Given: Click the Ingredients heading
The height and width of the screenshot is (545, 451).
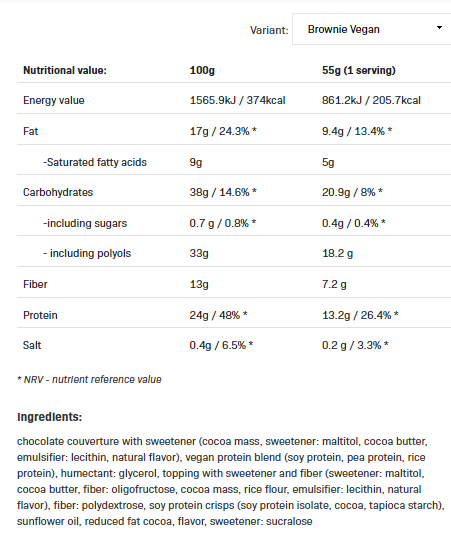Looking at the screenshot, I should click(x=50, y=417).
